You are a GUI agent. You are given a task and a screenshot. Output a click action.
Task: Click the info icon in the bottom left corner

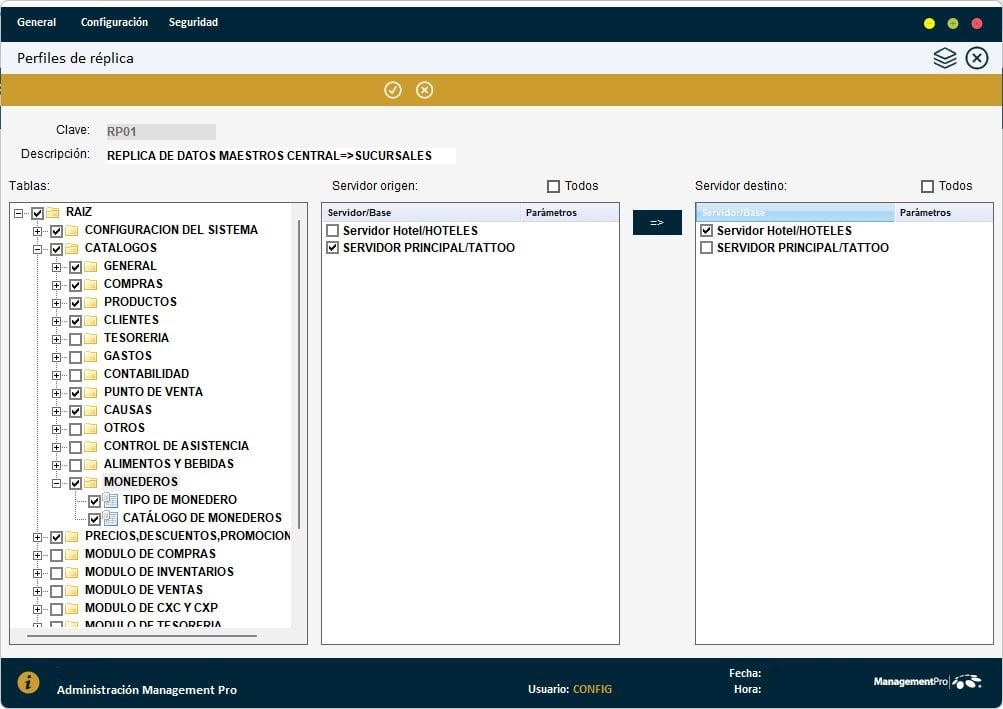click(x=28, y=682)
